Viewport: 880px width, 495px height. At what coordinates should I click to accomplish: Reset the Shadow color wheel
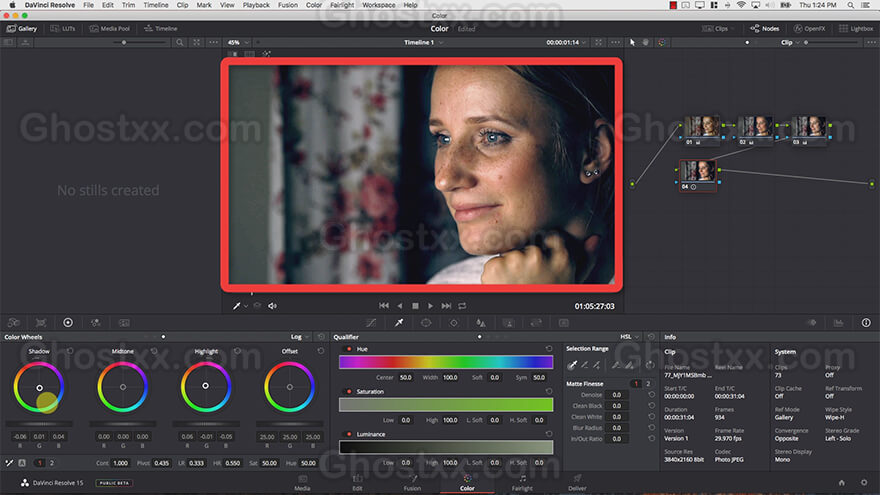tap(70, 351)
